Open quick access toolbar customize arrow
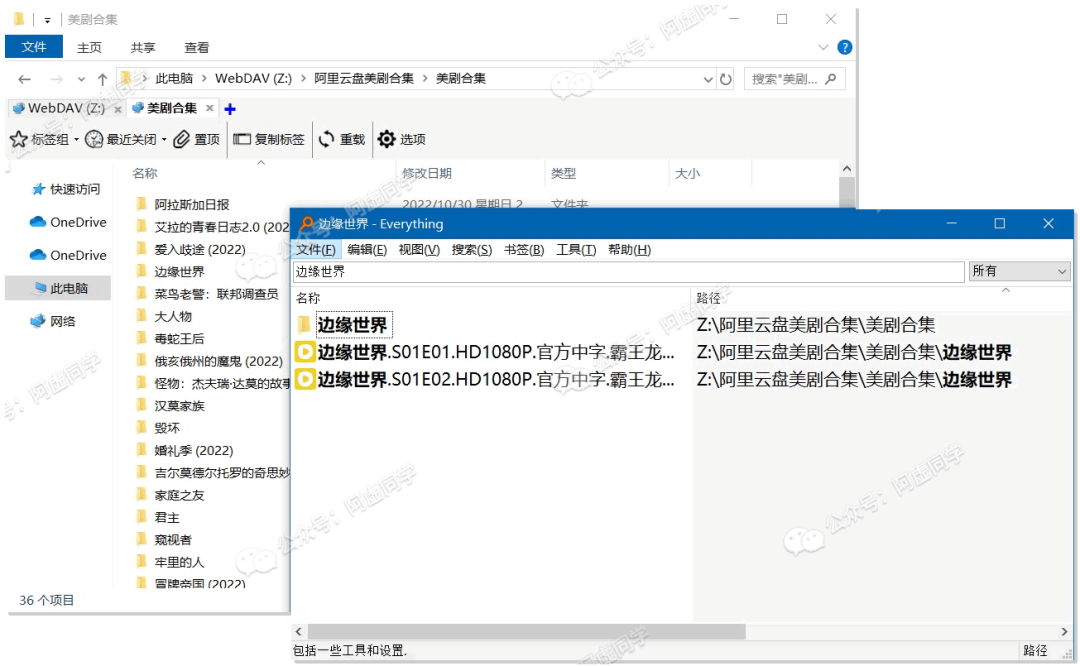 47,20
